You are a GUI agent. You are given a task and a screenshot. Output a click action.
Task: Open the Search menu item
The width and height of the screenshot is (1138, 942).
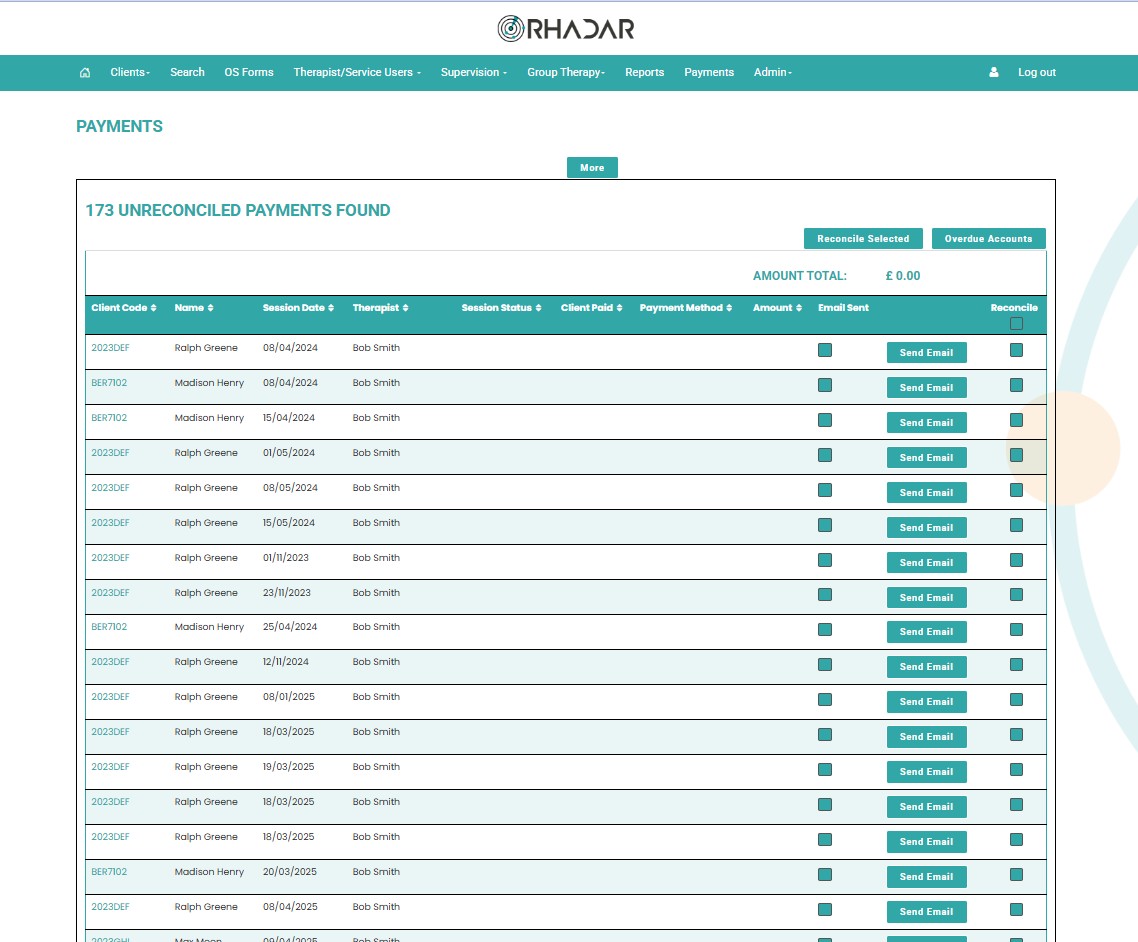point(187,73)
